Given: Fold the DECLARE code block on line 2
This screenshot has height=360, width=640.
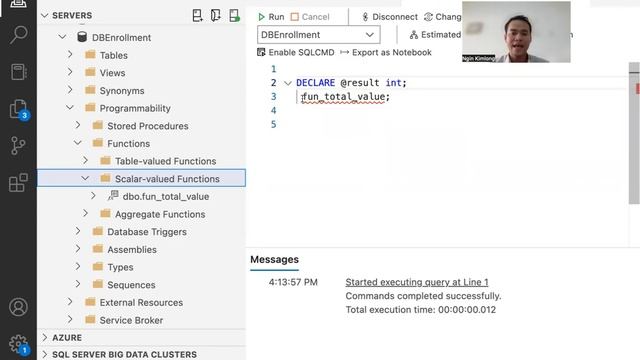Looking at the screenshot, I should click(288, 83).
